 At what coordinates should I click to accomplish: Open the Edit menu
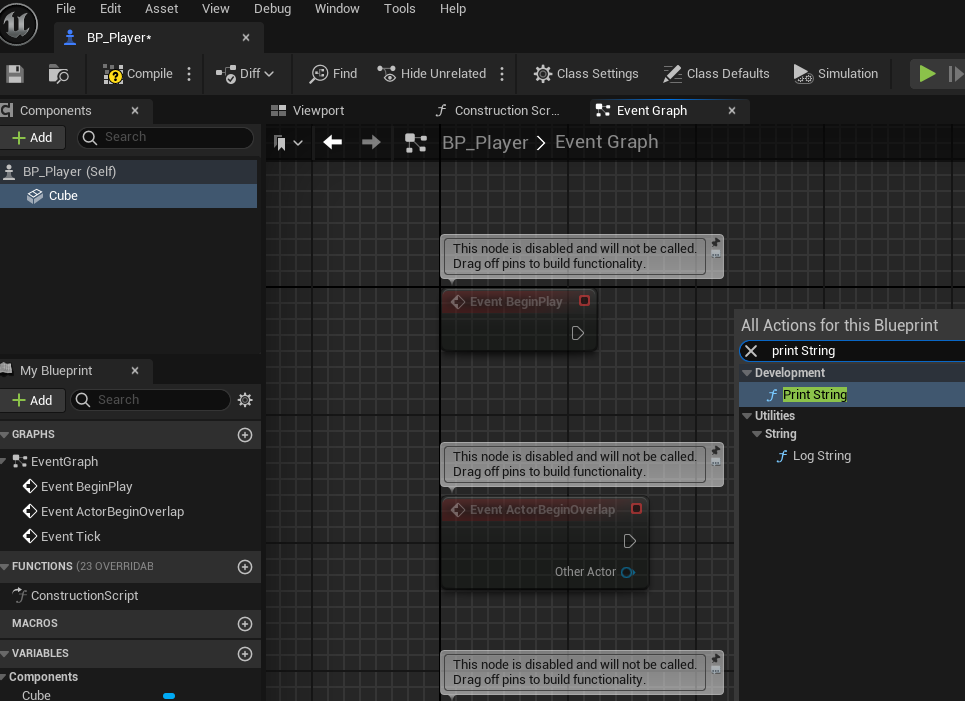pyautogui.click(x=110, y=9)
